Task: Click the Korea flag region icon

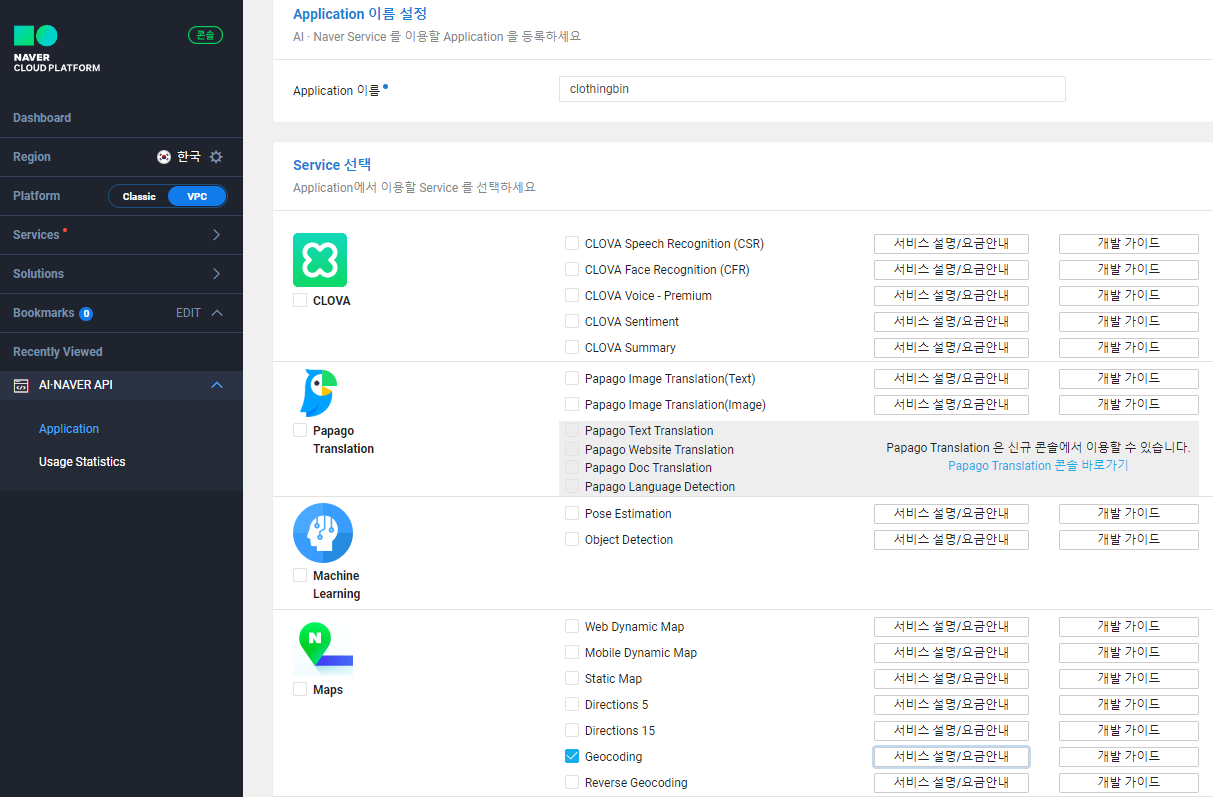Action: pos(164,157)
